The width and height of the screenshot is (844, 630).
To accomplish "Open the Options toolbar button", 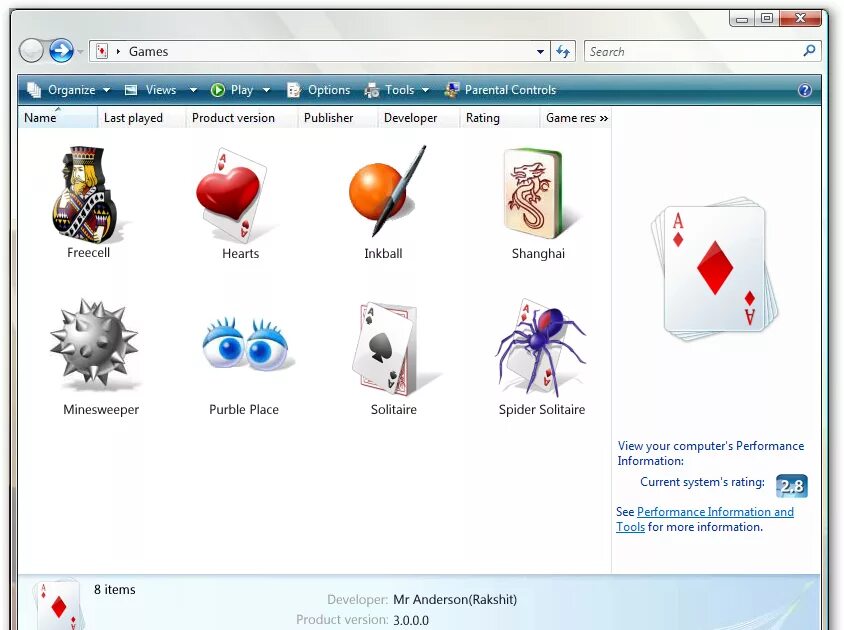I will [x=318, y=90].
